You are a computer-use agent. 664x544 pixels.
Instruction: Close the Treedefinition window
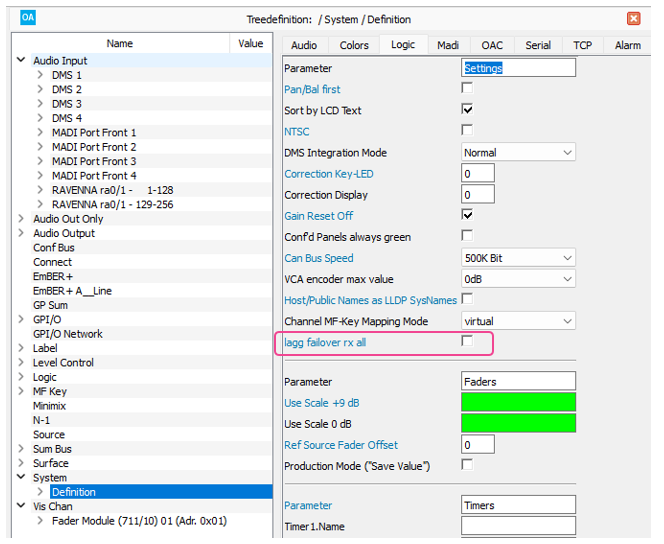(x=633, y=18)
